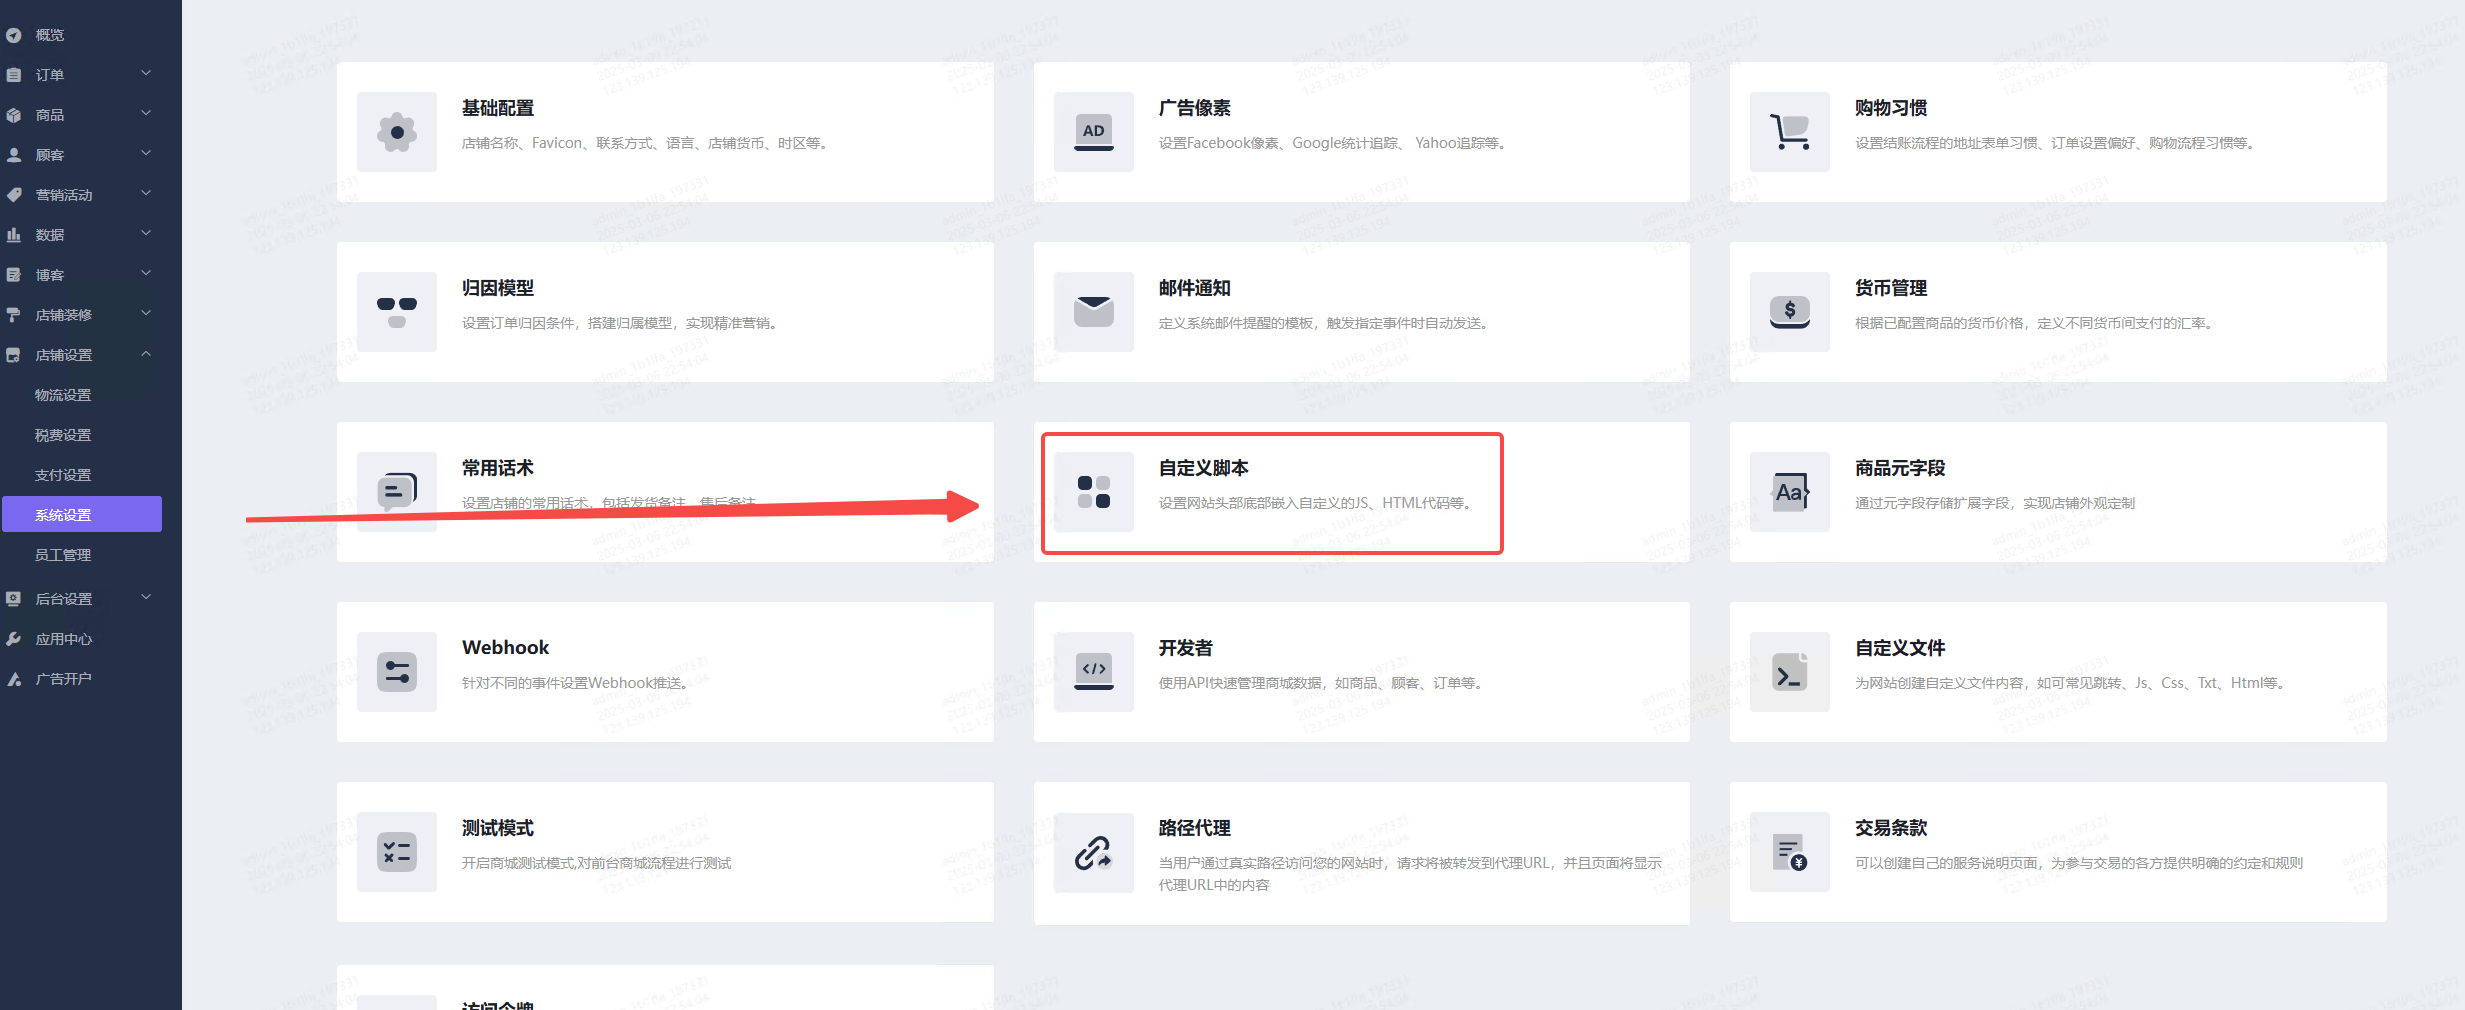Open the 自定义脚本 title link

coord(1204,468)
